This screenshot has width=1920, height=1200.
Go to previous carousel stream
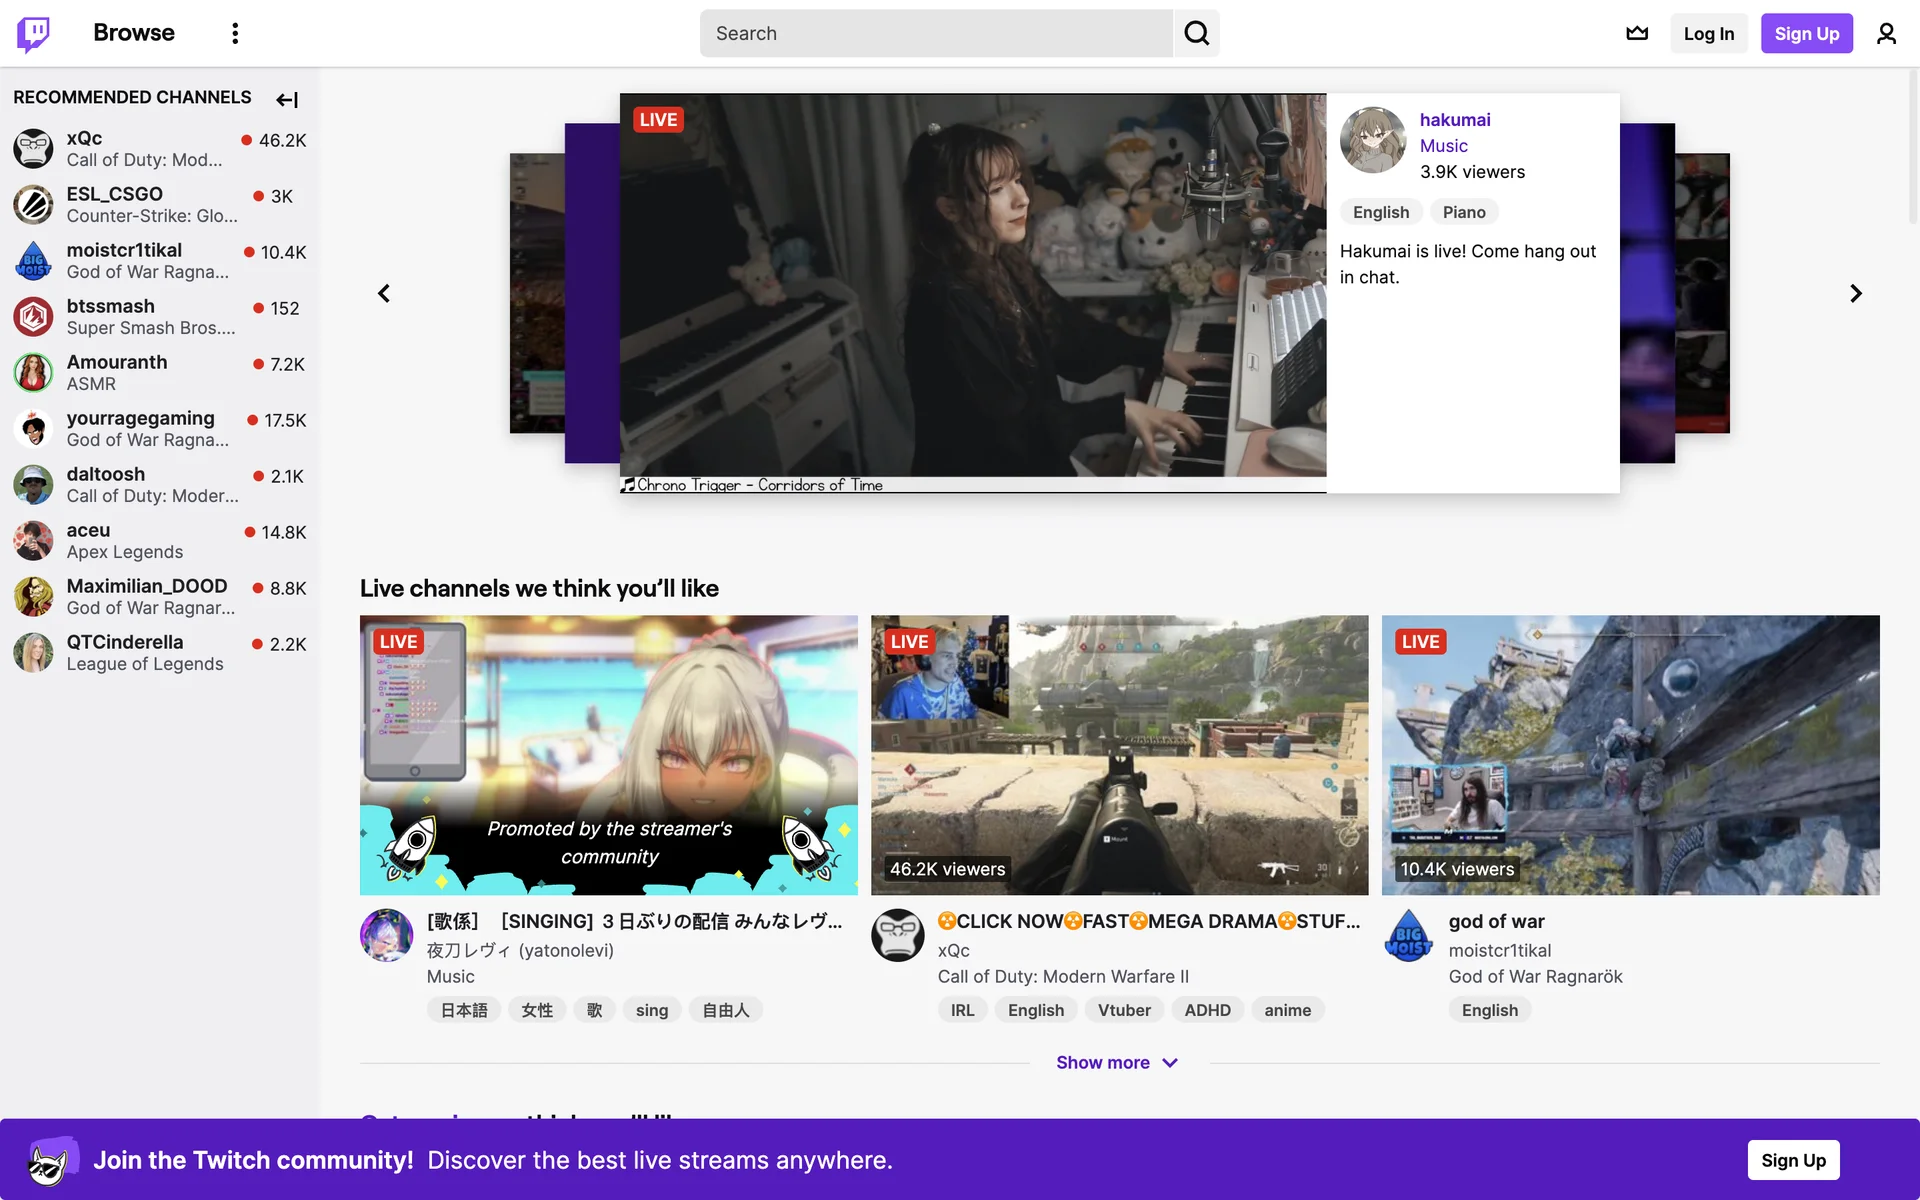point(384,293)
